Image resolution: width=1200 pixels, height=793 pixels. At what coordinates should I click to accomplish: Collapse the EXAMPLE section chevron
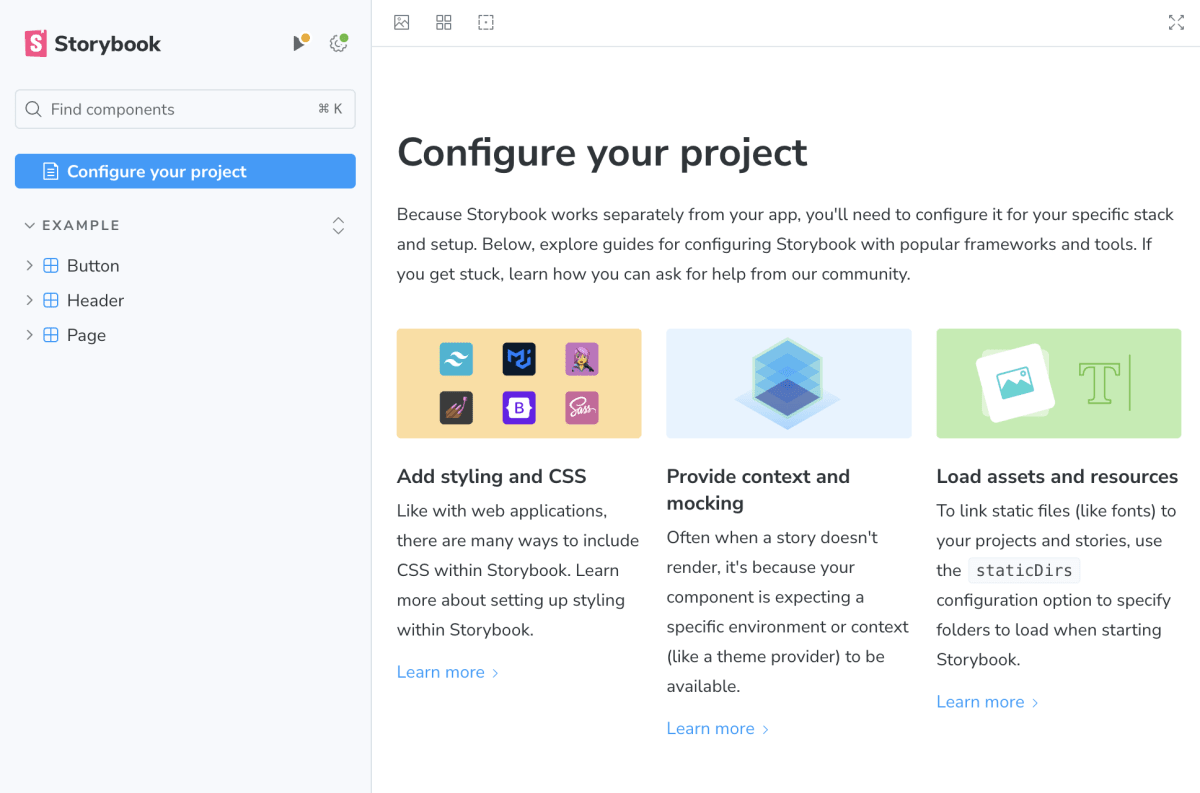(x=29, y=226)
